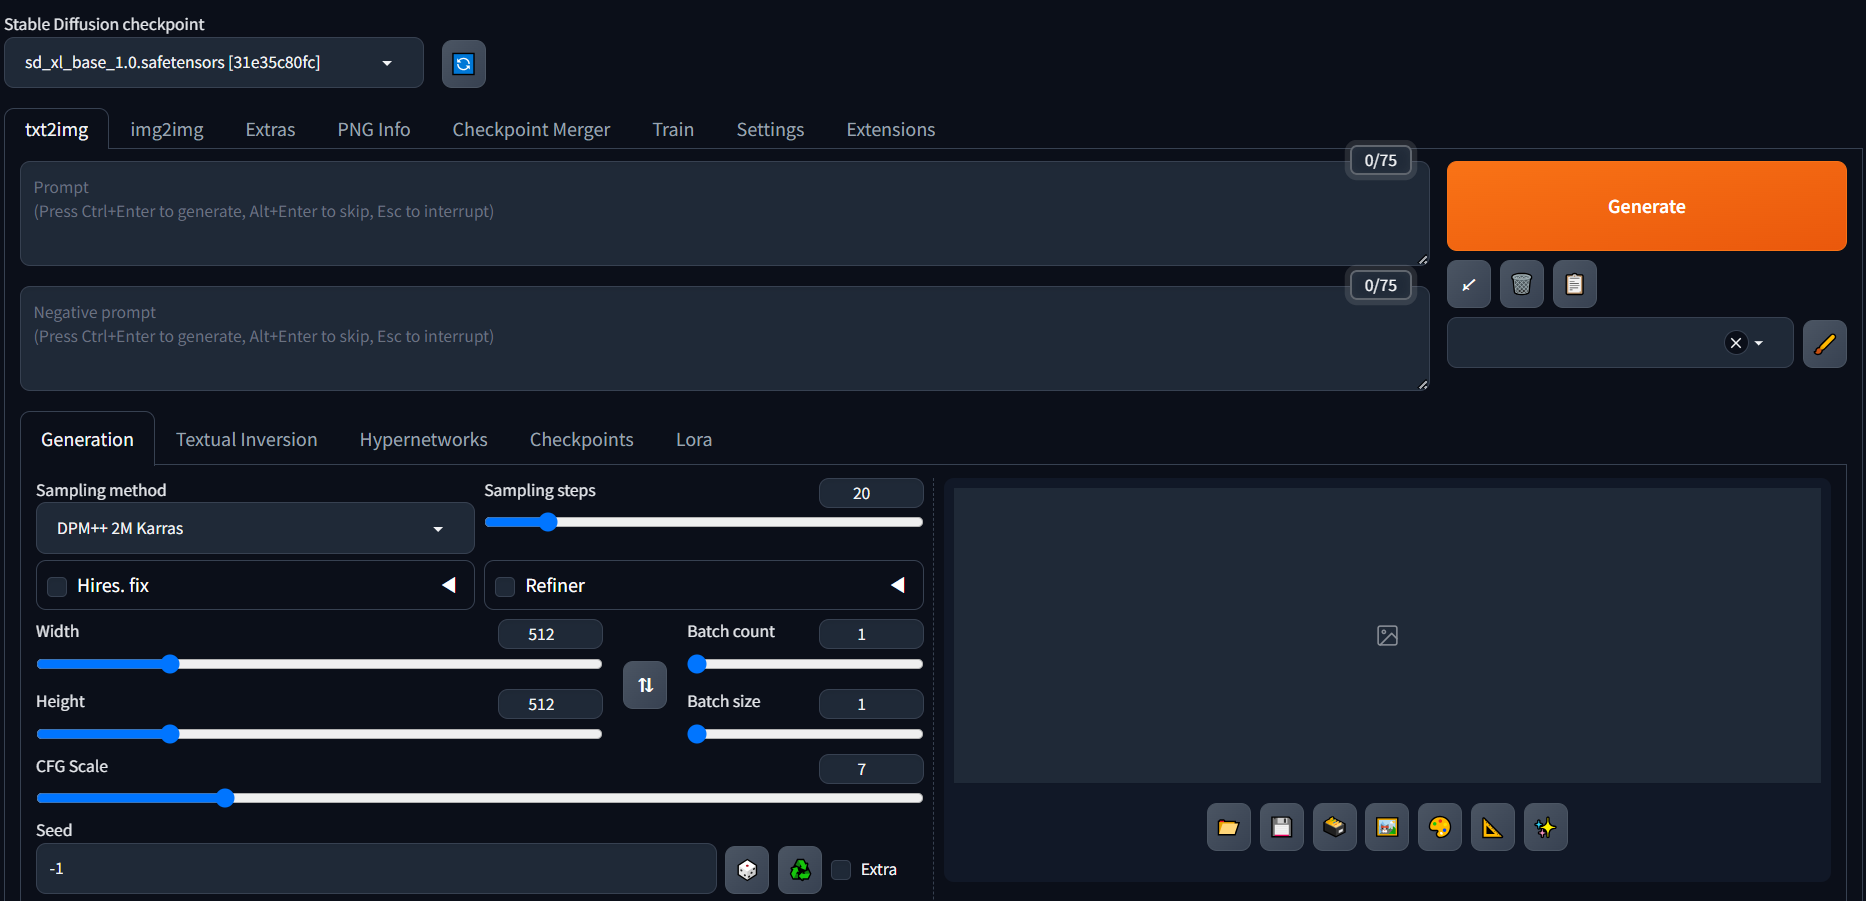1866x901 pixels.
Task: Select the txt2img tab
Action: point(57,130)
